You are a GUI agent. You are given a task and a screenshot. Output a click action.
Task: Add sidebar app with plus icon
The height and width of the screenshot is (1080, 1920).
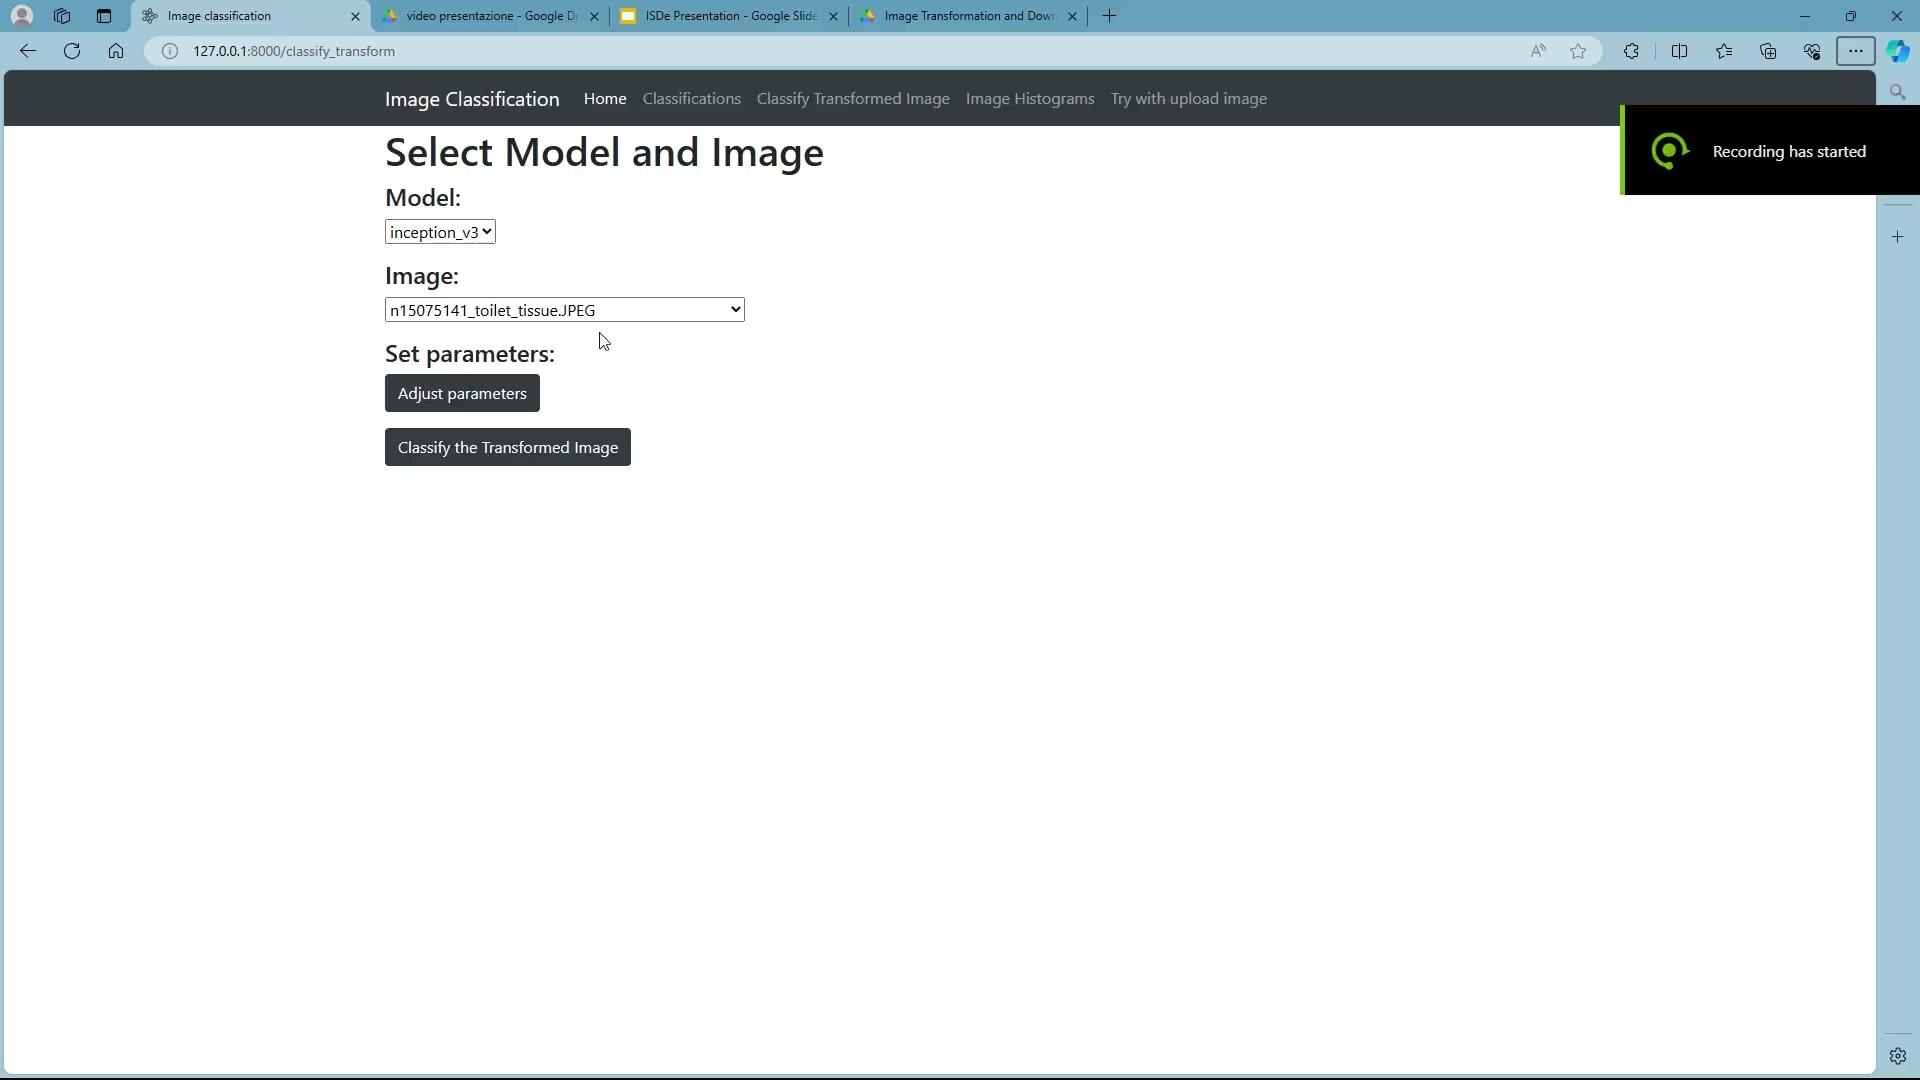[1898, 237]
